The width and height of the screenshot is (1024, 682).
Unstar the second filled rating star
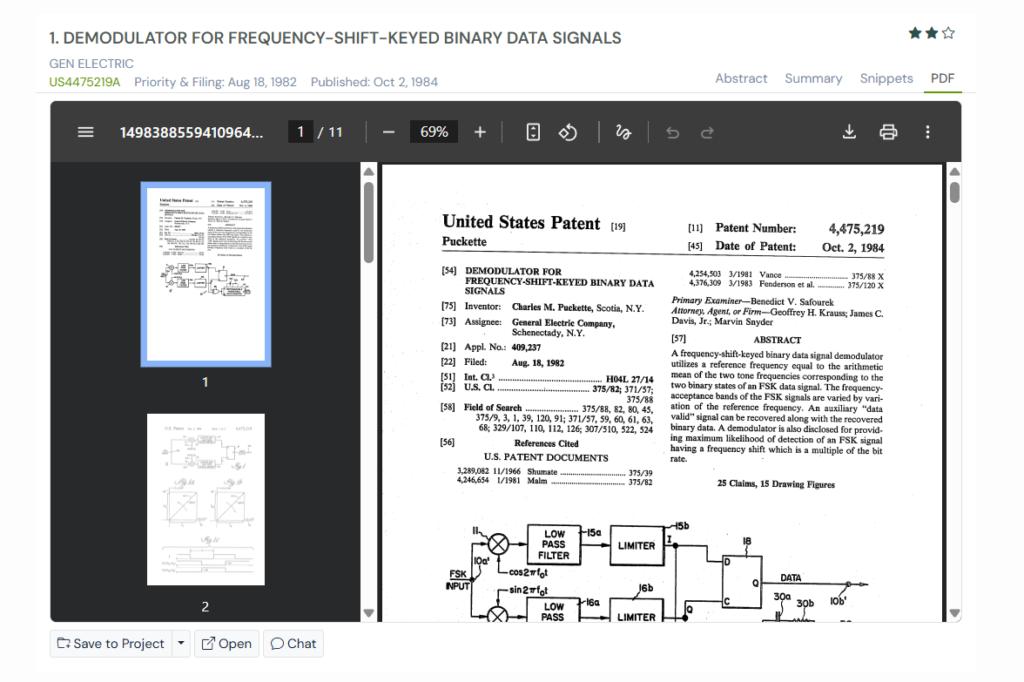pyautogui.click(x=931, y=32)
